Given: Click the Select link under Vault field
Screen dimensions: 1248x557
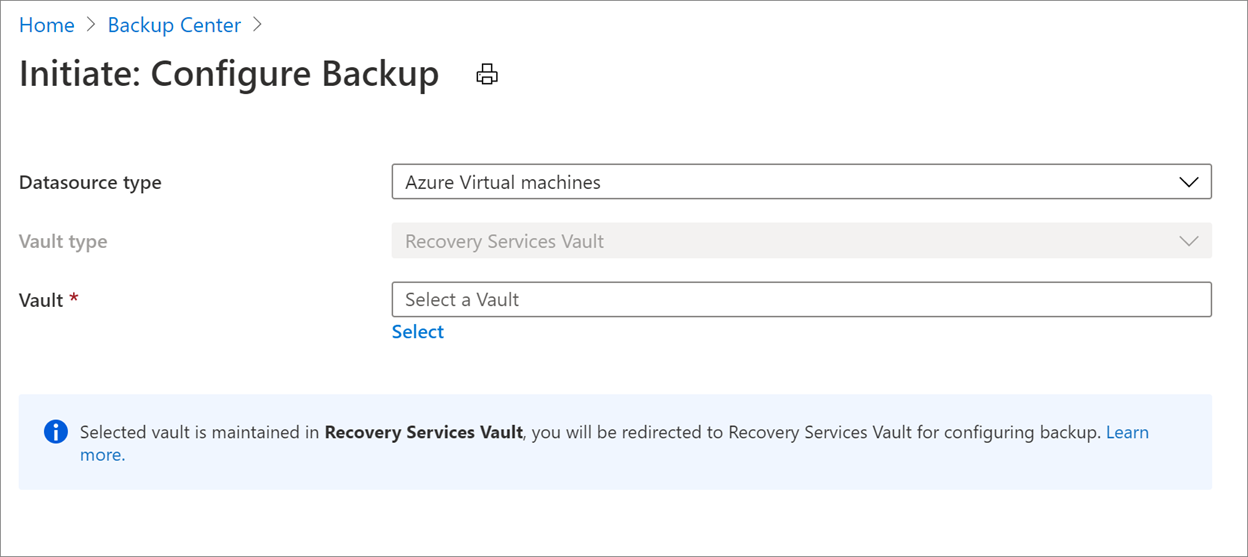Looking at the screenshot, I should point(418,332).
